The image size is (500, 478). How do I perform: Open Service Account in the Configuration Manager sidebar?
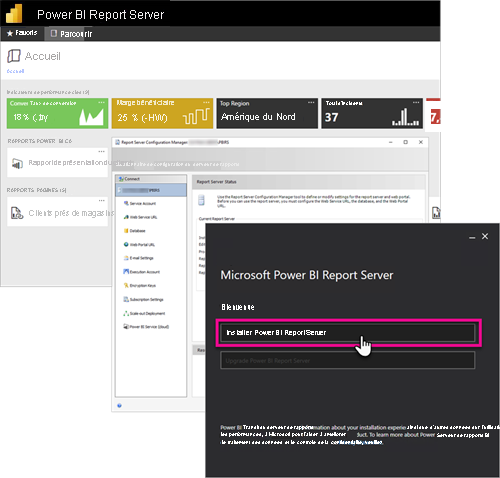pos(140,203)
